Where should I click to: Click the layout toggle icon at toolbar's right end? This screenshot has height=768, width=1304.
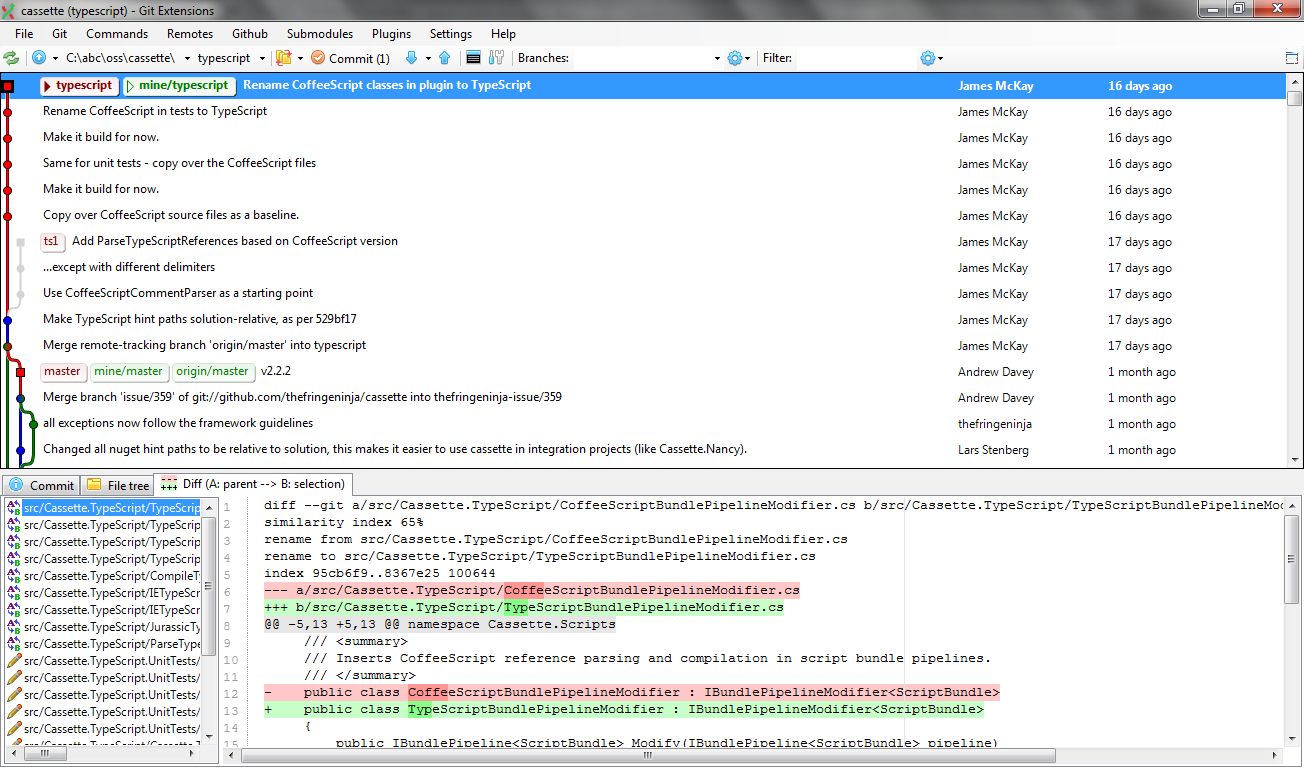tap(1292, 58)
